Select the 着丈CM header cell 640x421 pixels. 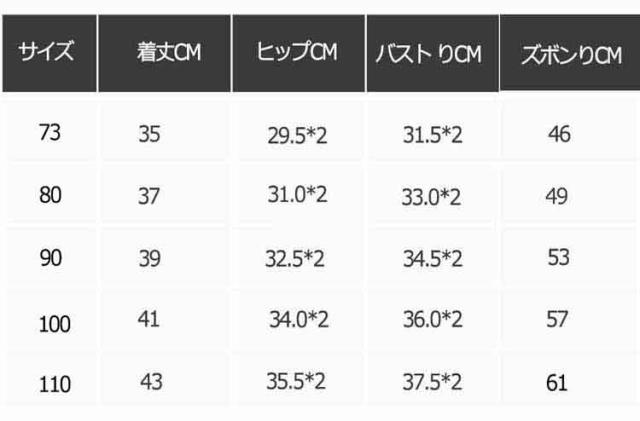pyautogui.click(x=168, y=53)
